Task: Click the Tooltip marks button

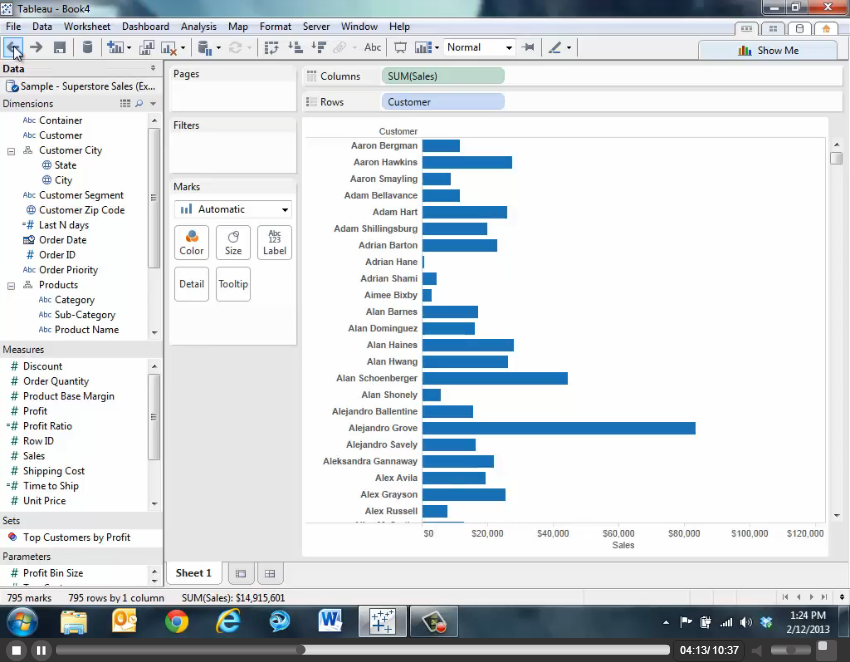Action: [233, 284]
